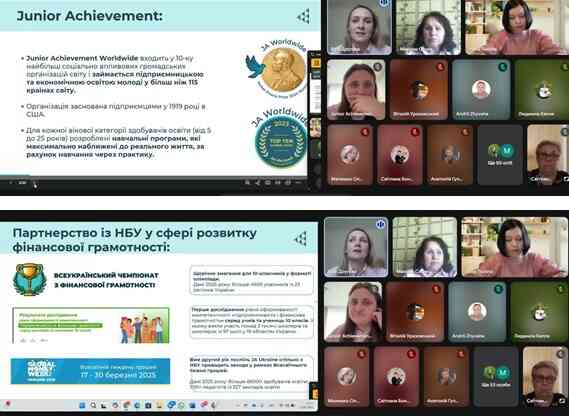This screenshot has height=416, width=569.
Task: Click the Global Money Week blue banner
Action: tap(90, 371)
